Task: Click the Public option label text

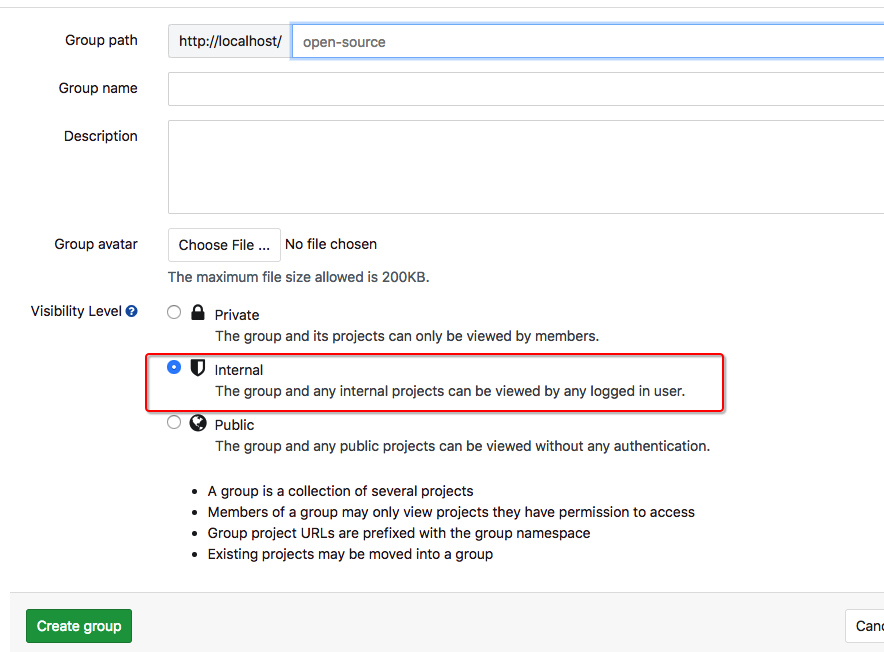Action: (235, 425)
